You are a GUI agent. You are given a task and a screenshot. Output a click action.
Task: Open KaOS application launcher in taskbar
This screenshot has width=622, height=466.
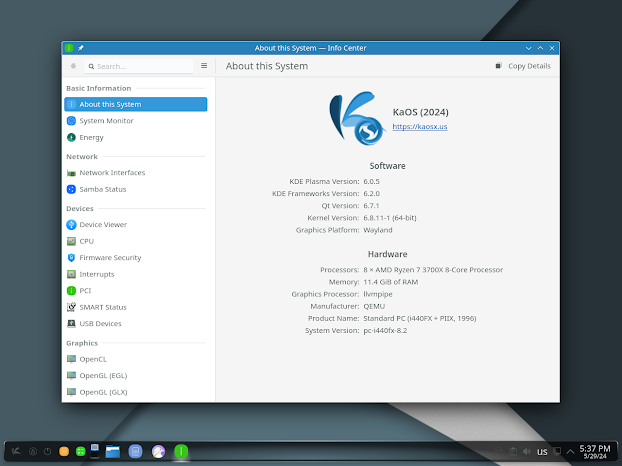coord(16,451)
